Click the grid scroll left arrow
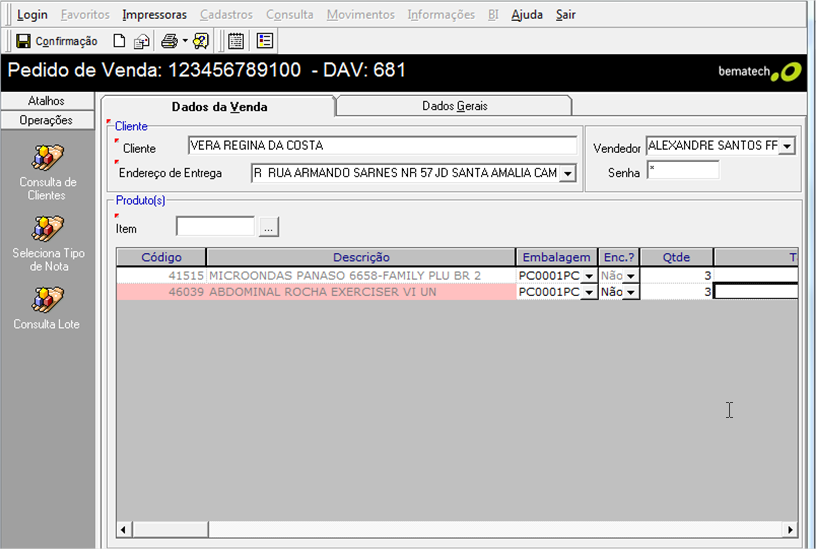The width and height of the screenshot is (816, 549). tap(124, 530)
